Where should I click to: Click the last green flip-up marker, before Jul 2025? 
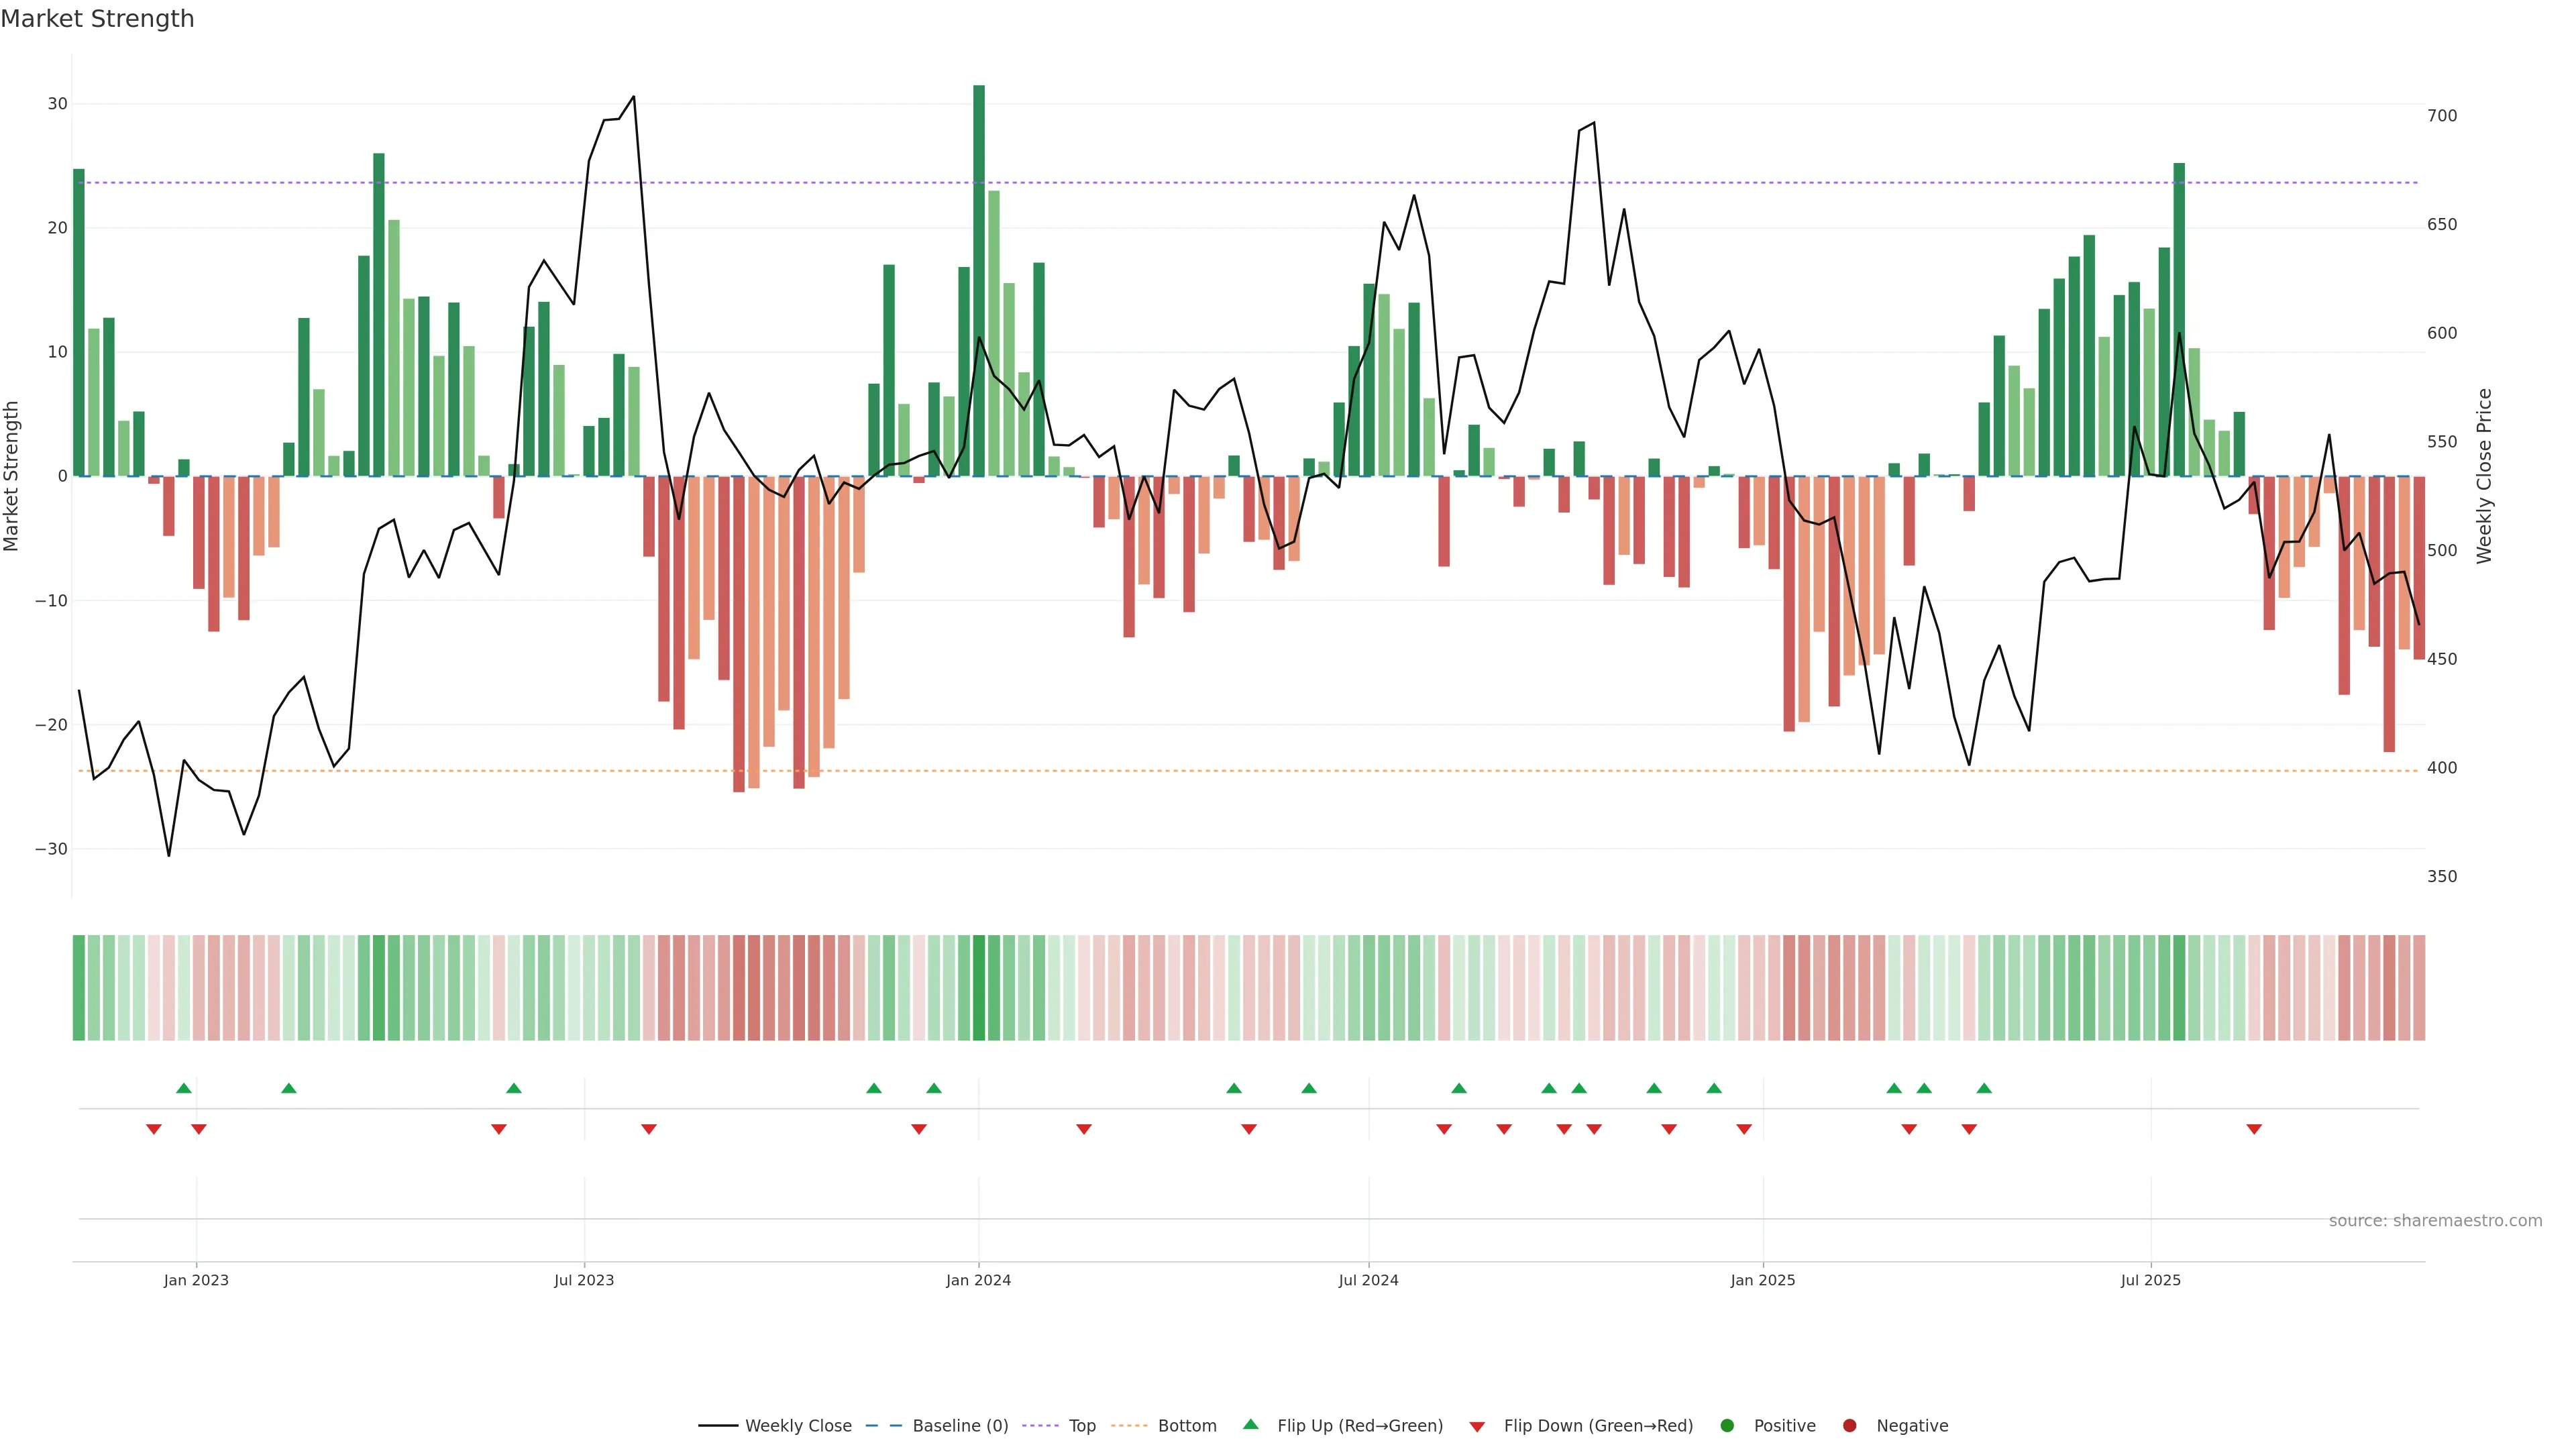(1984, 1088)
